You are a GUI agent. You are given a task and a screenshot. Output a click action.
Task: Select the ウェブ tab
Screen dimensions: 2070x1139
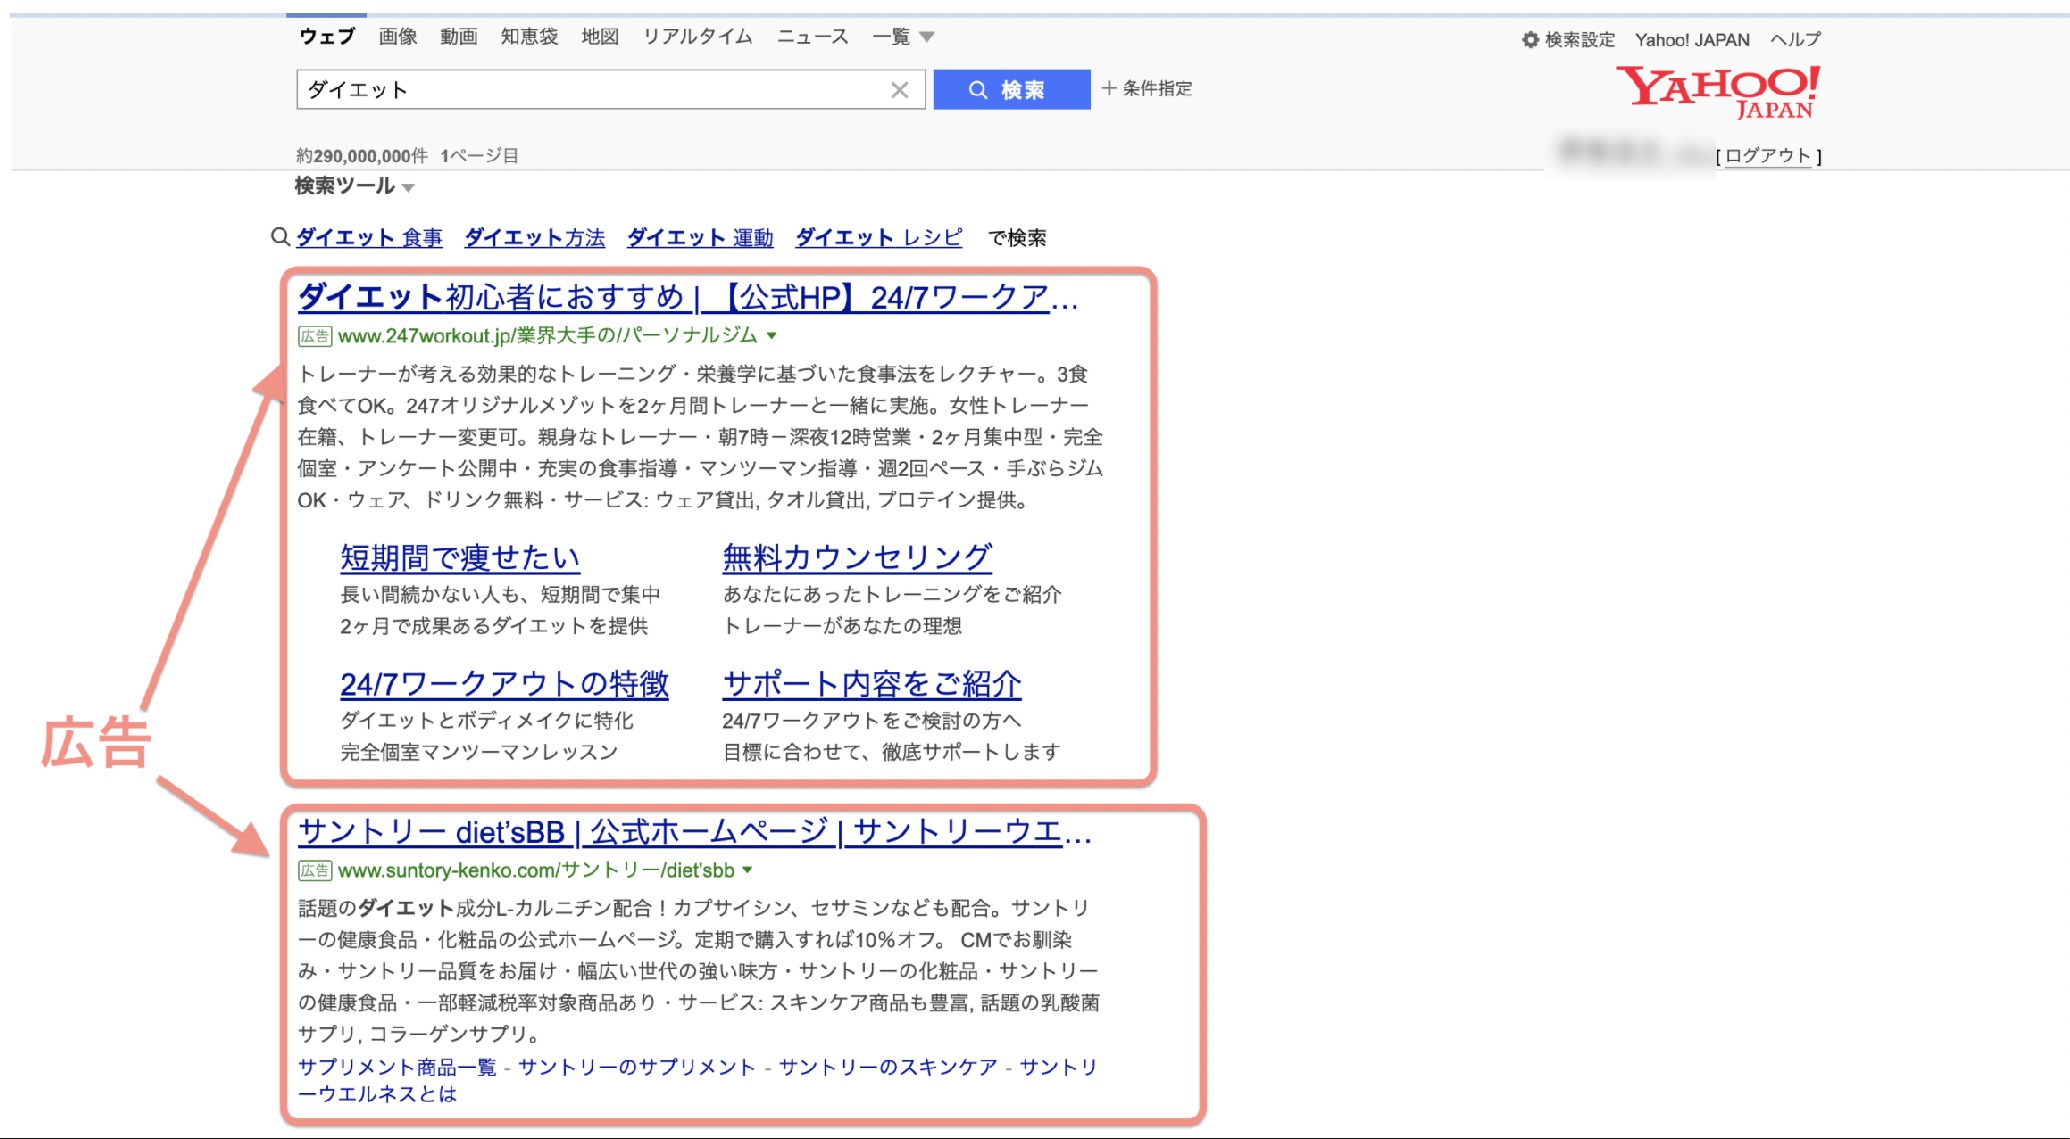point(327,37)
